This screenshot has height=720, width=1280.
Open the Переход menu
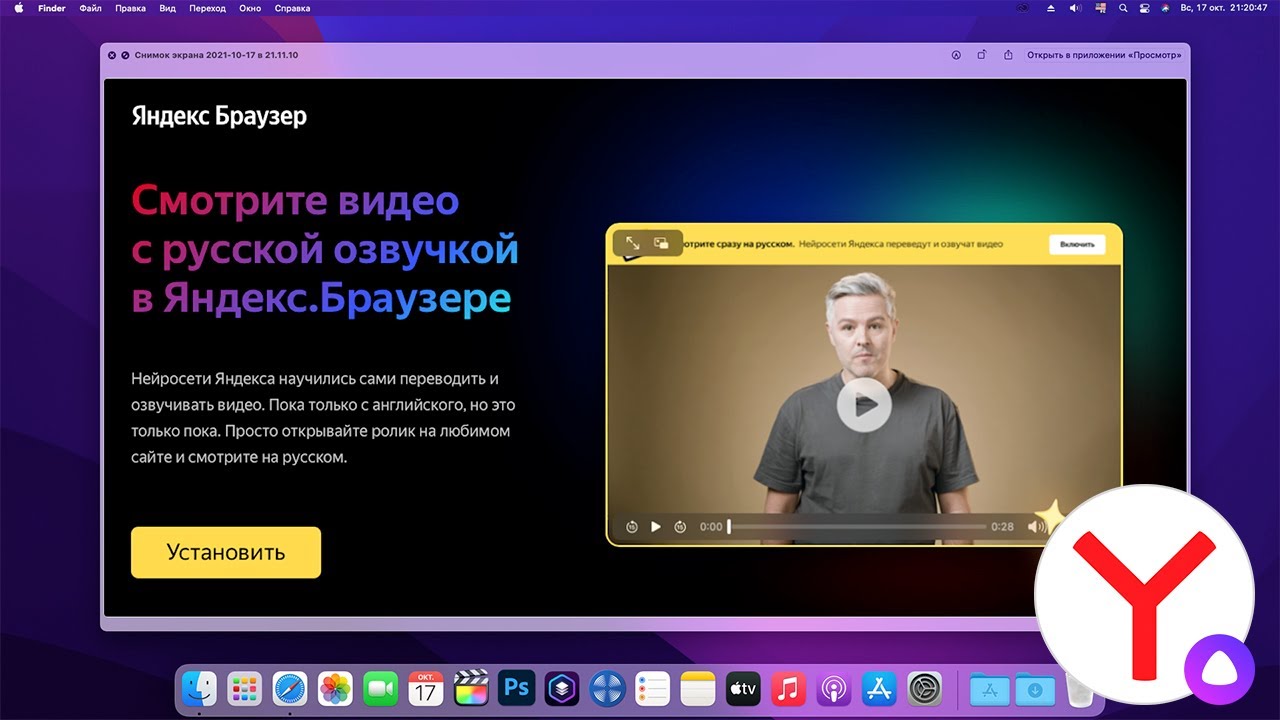206,8
